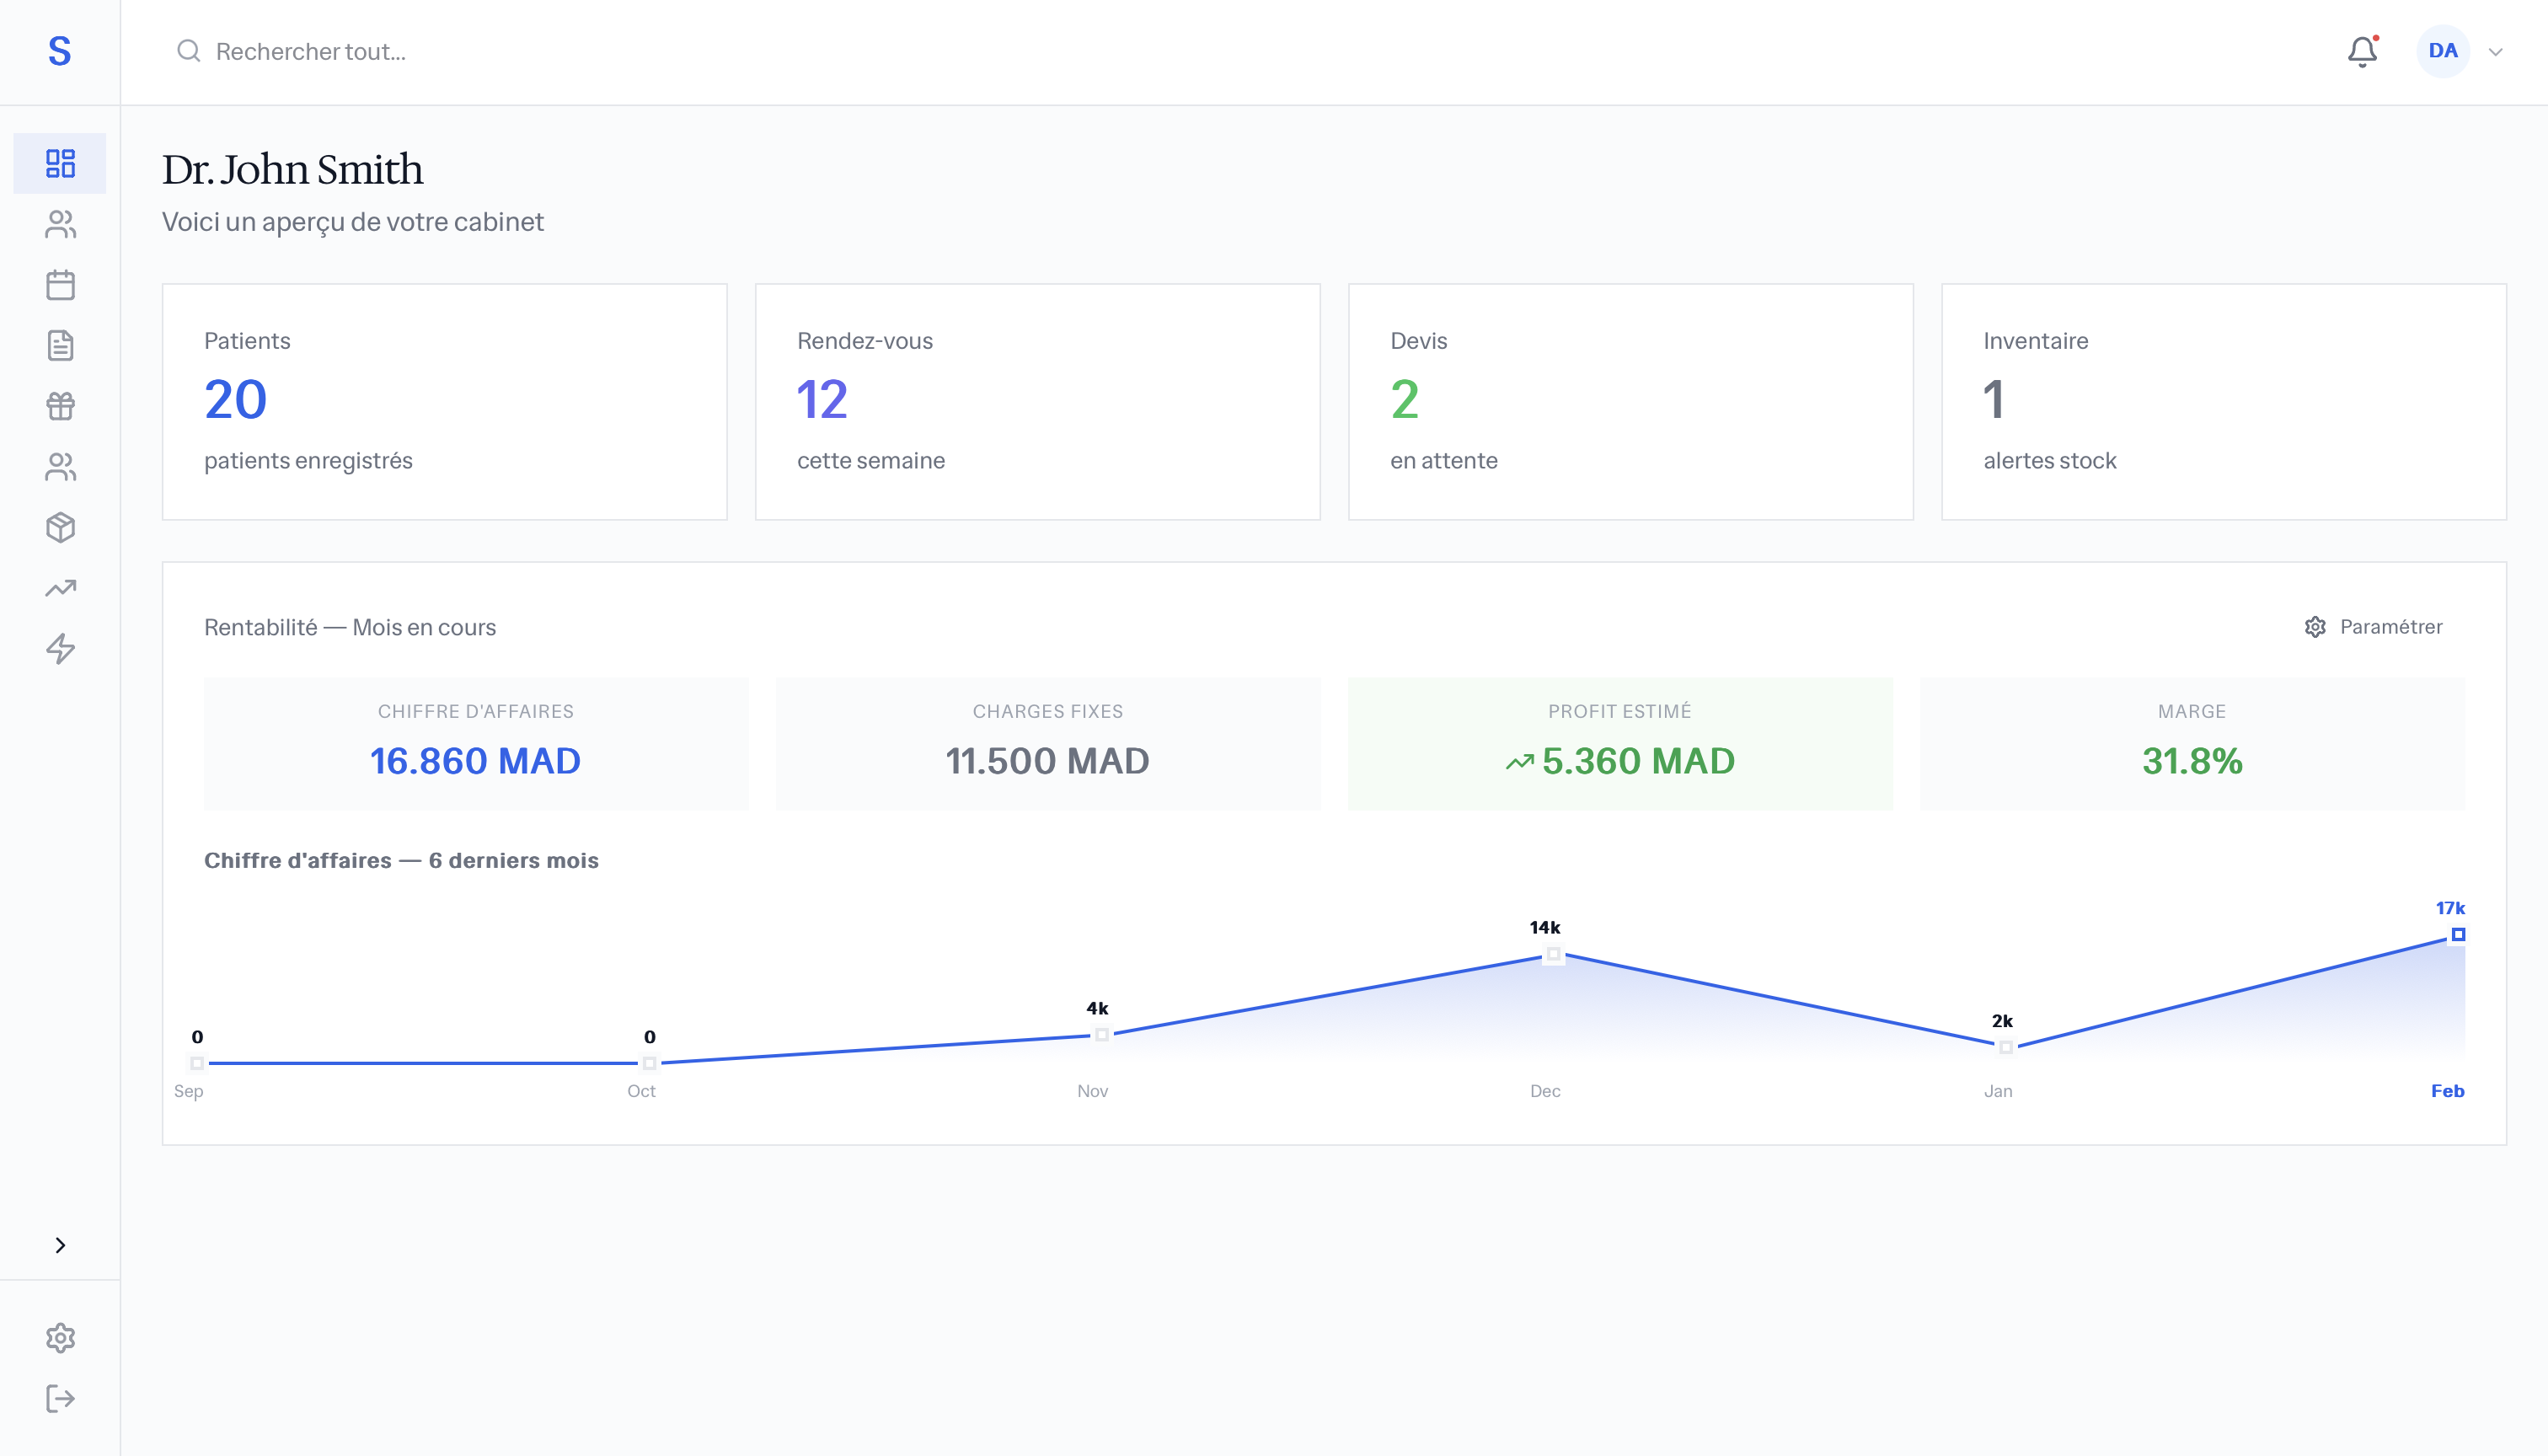The height and width of the screenshot is (1456, 2548).
Task: Open the dashboard grid icon in sidebar
Action: point(60,163)
